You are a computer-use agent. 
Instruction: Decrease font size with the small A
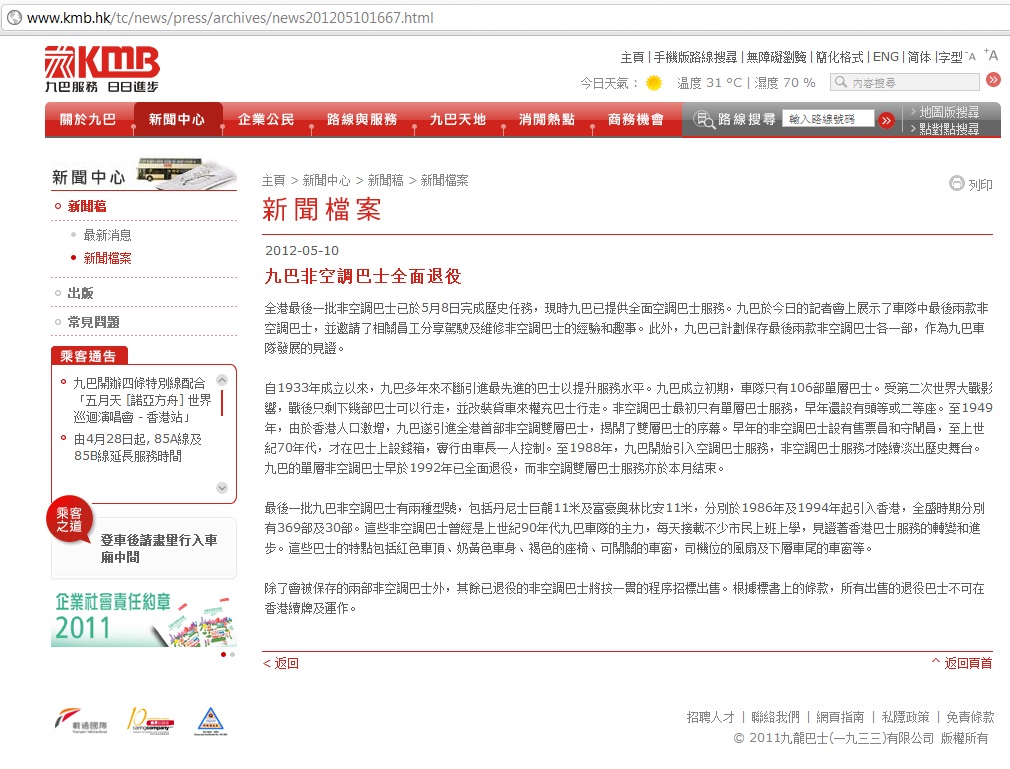974,58
